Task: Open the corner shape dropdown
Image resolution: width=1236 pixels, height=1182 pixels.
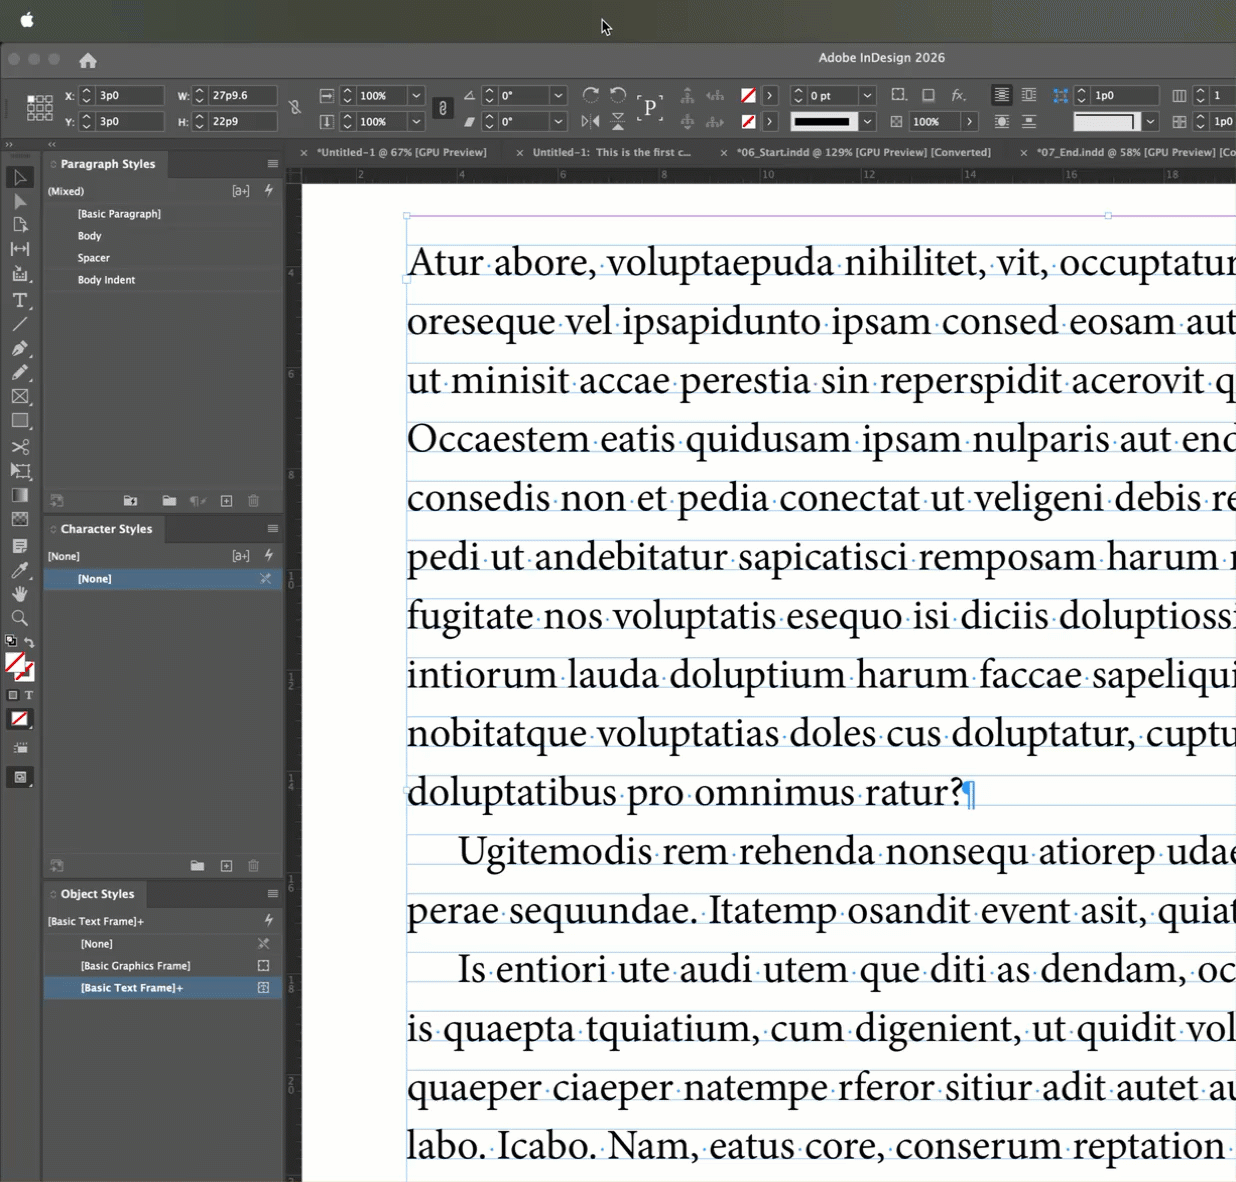Action: tap(1150, 122)
